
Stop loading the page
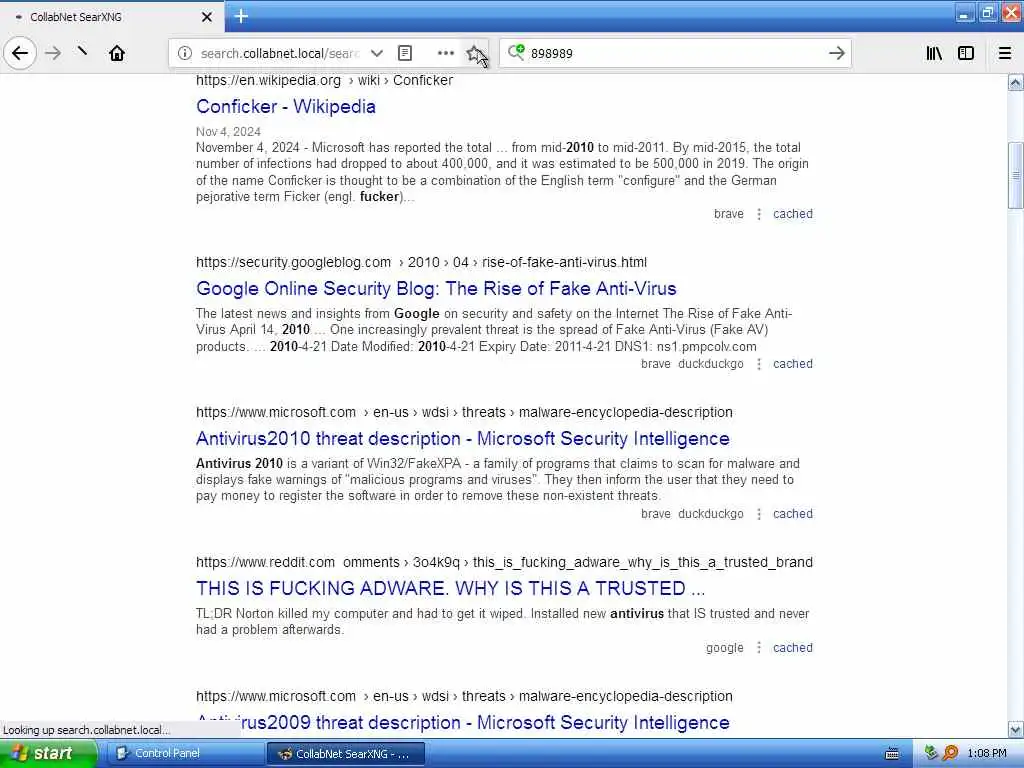[83, 52]
